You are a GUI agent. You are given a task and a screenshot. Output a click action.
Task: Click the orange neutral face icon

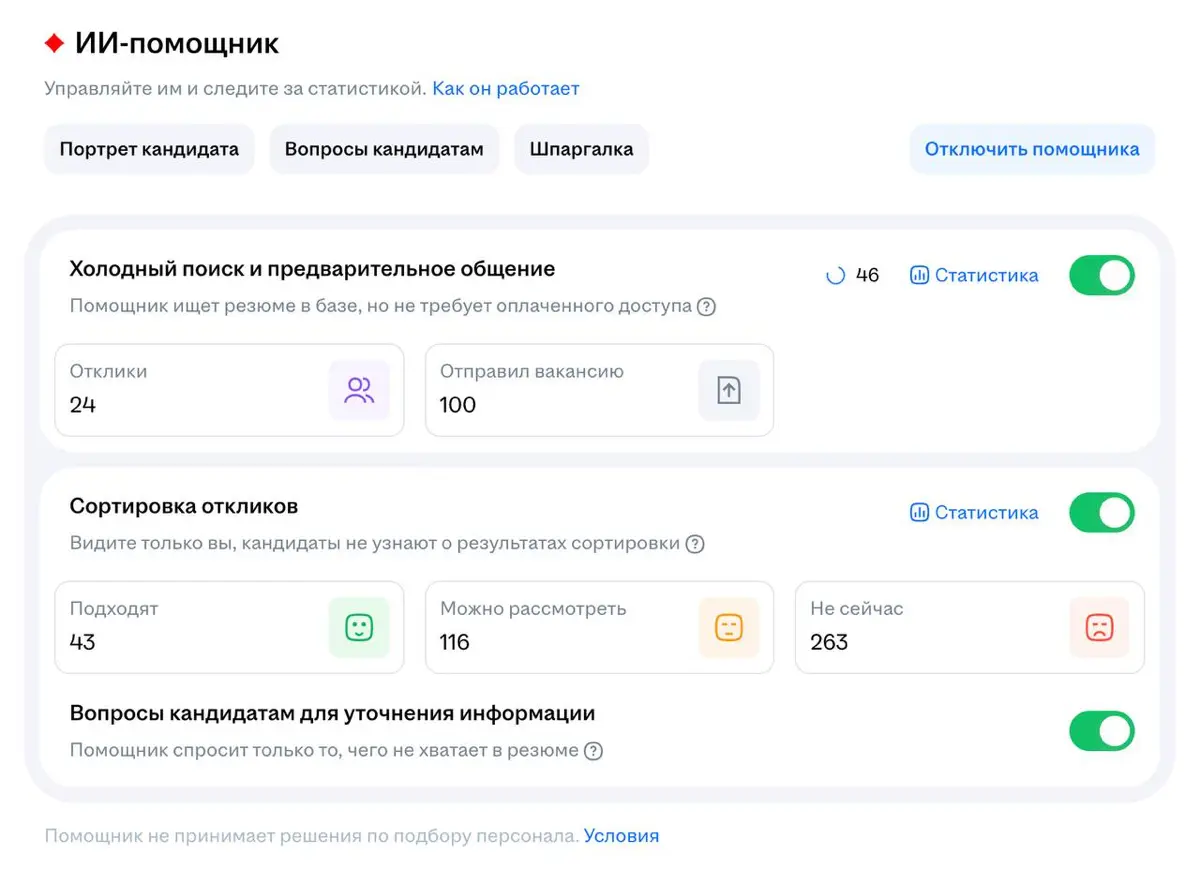(x=729, y=628)
